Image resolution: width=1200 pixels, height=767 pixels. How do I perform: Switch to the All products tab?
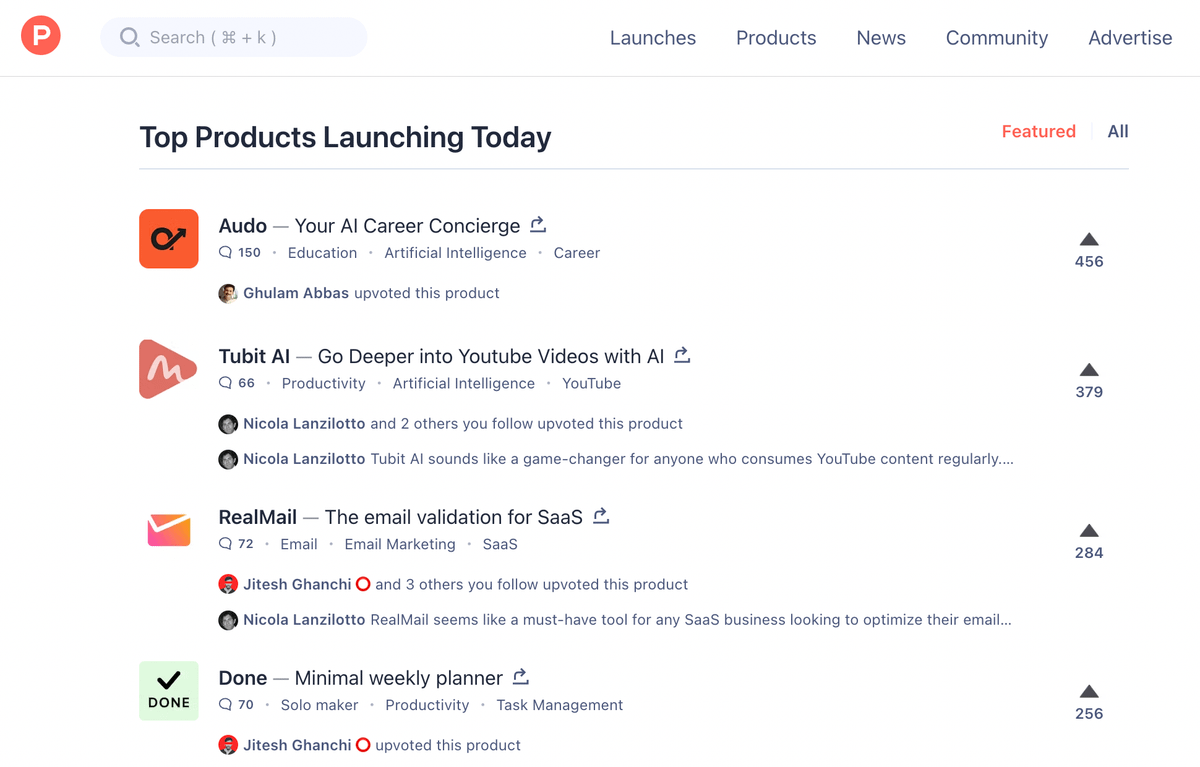tap(1118, 131)
